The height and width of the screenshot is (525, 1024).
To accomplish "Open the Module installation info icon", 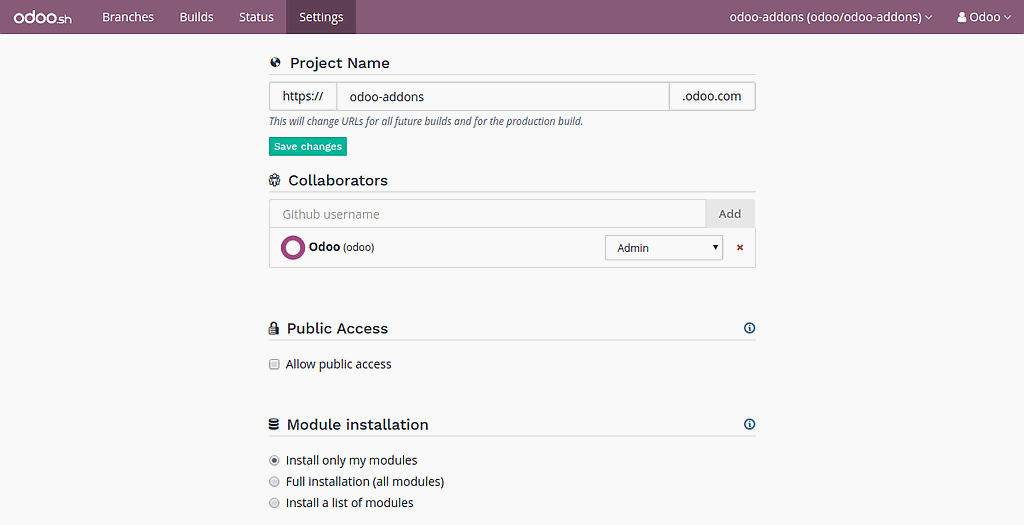I will (749, 424).
